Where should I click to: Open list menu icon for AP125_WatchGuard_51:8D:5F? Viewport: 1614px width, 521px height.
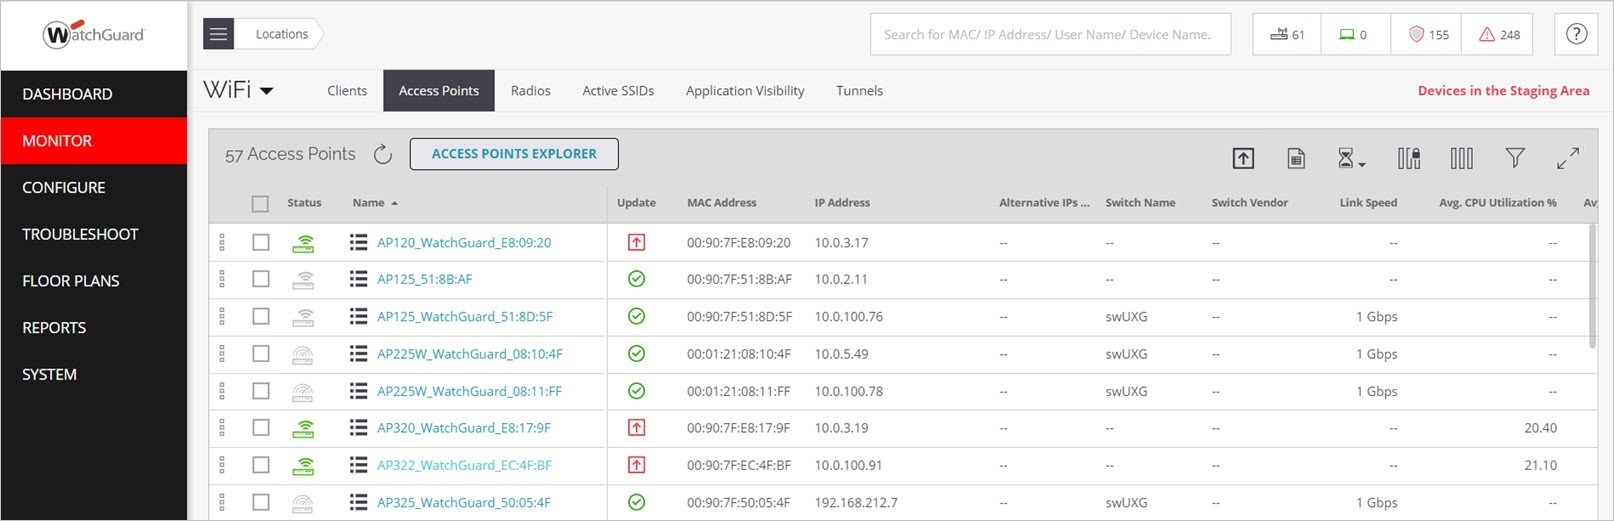358,316
